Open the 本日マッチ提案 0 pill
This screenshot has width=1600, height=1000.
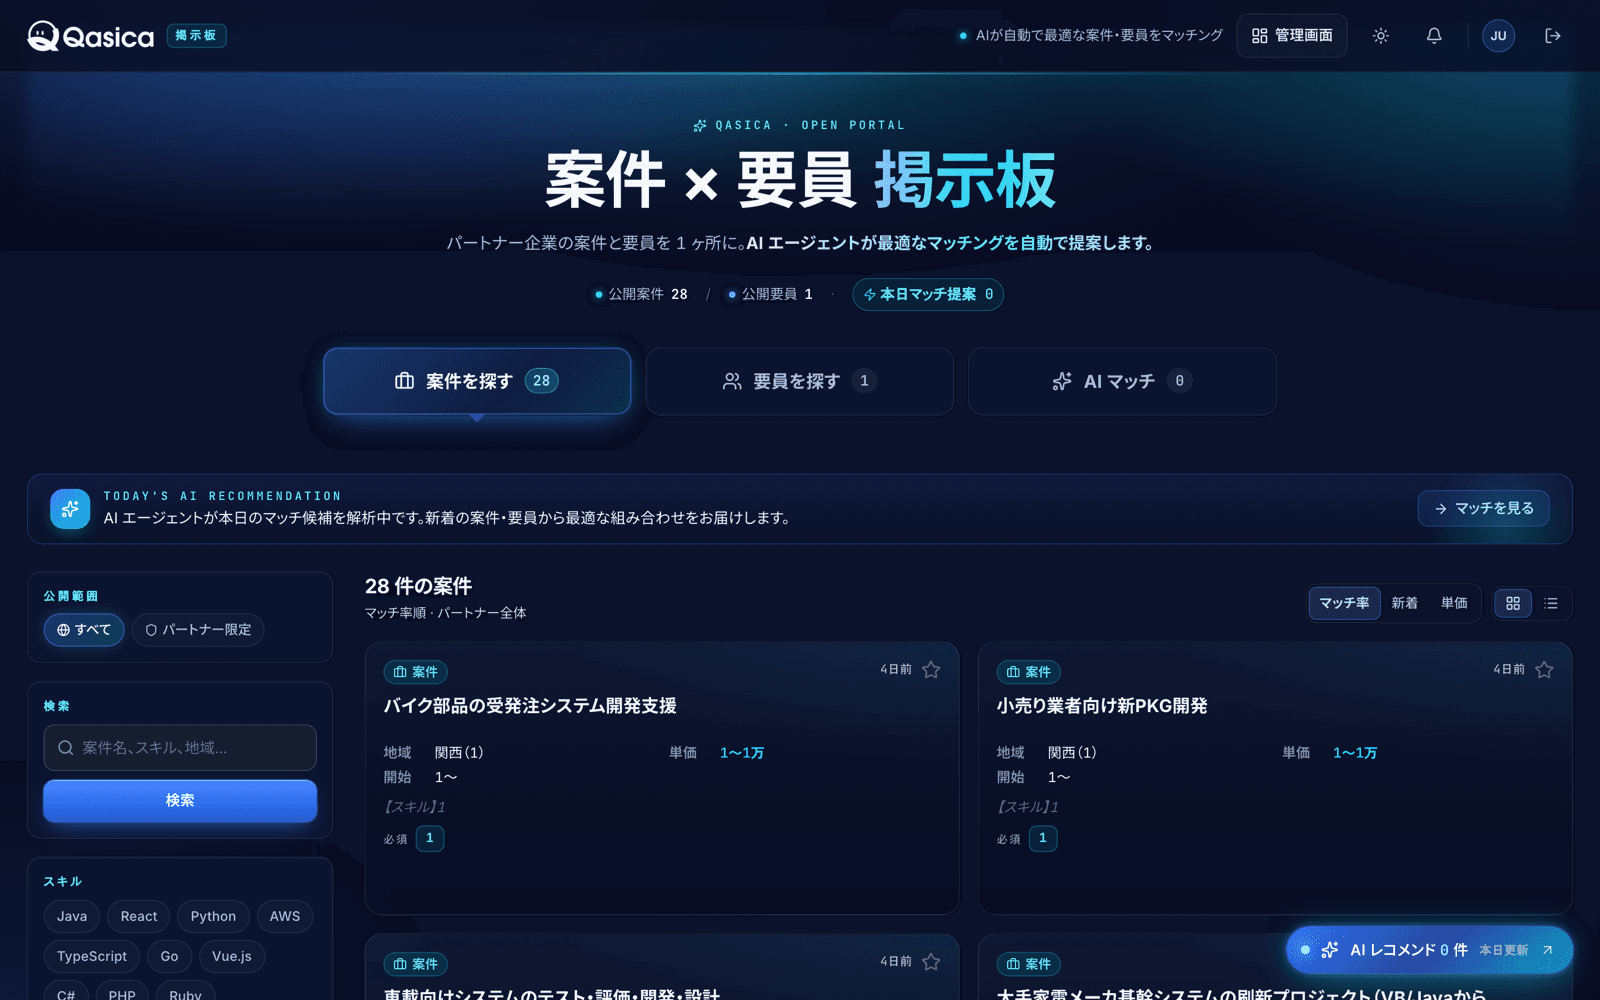928,294
